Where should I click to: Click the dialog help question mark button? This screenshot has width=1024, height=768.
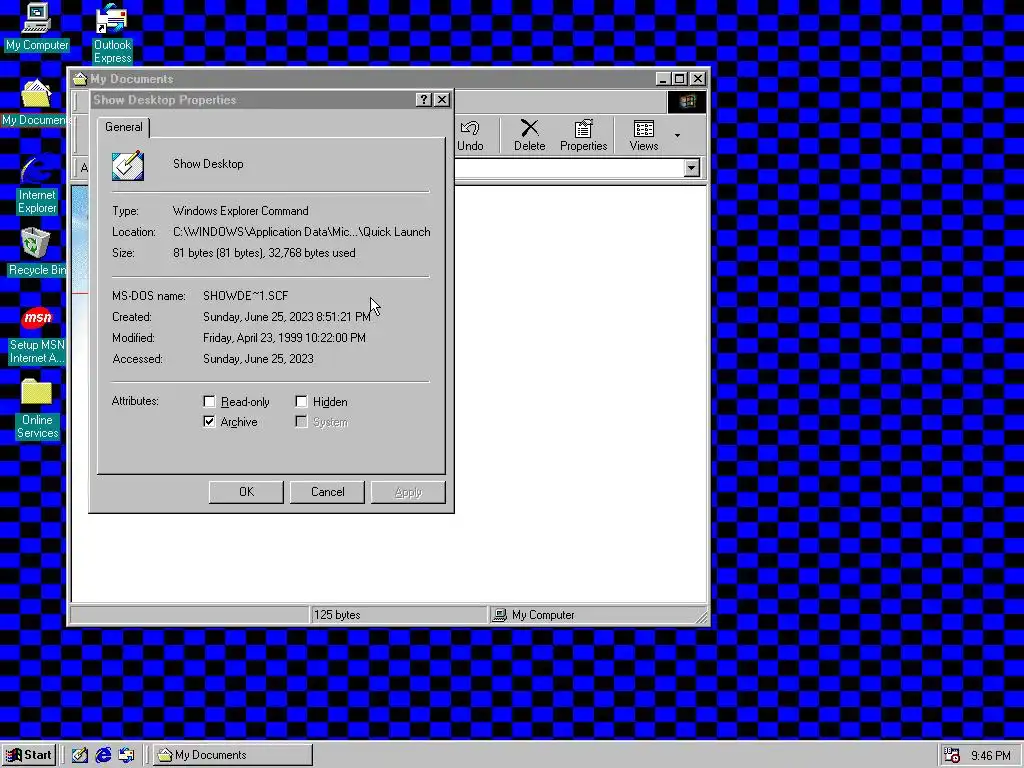tap(424, 99)
